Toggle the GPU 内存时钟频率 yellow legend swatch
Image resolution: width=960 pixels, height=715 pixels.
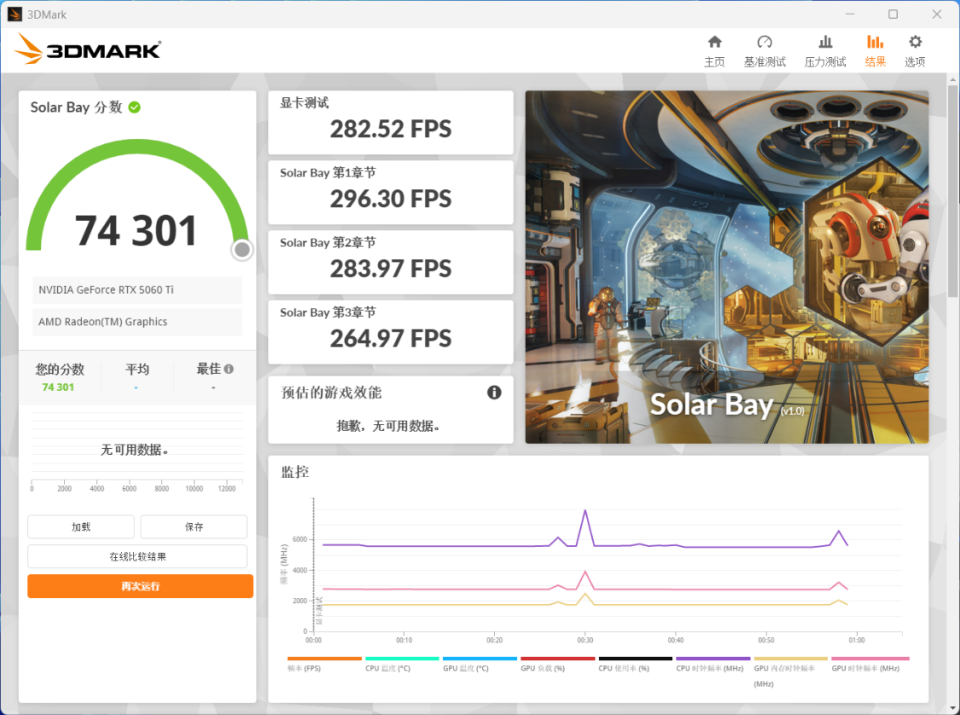(791, 659)
